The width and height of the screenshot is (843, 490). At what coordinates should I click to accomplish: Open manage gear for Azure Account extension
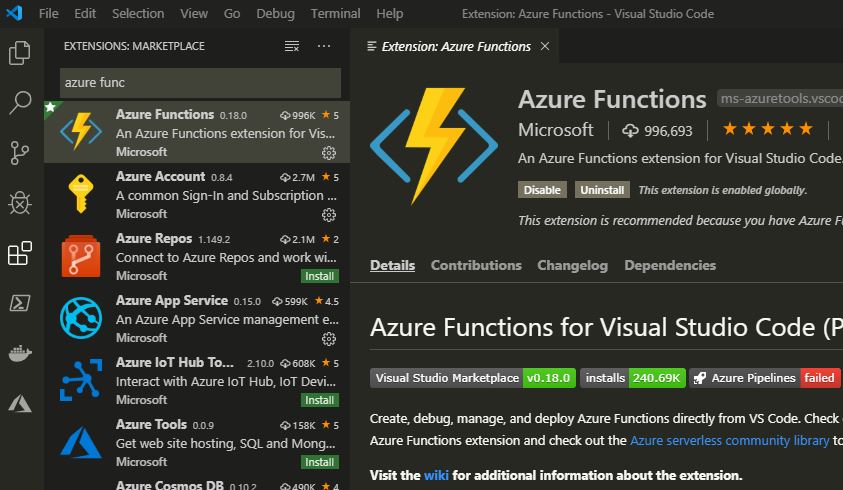tap(328, 215)
